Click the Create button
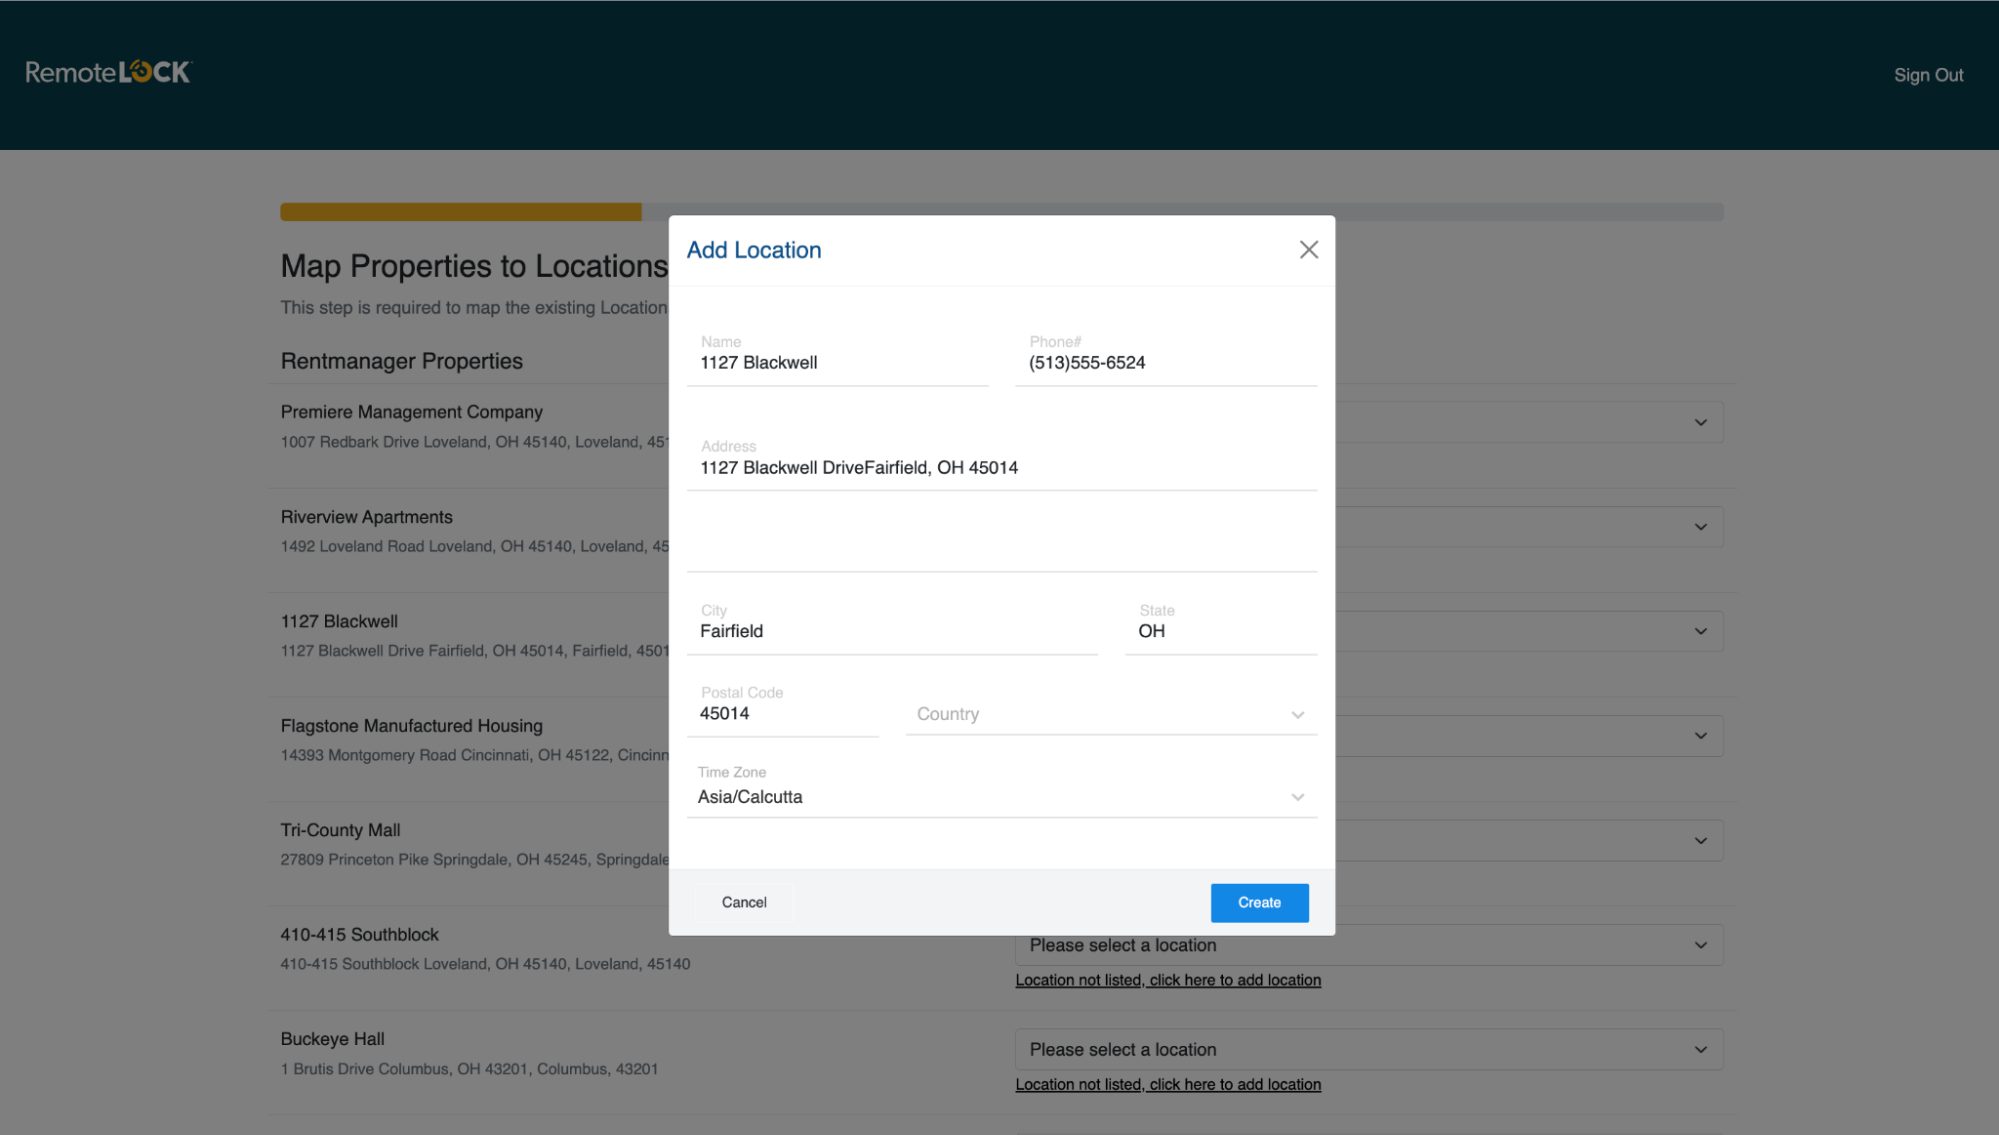Viewport: 1999px width, 1135px height. [x=1259, y=902]
